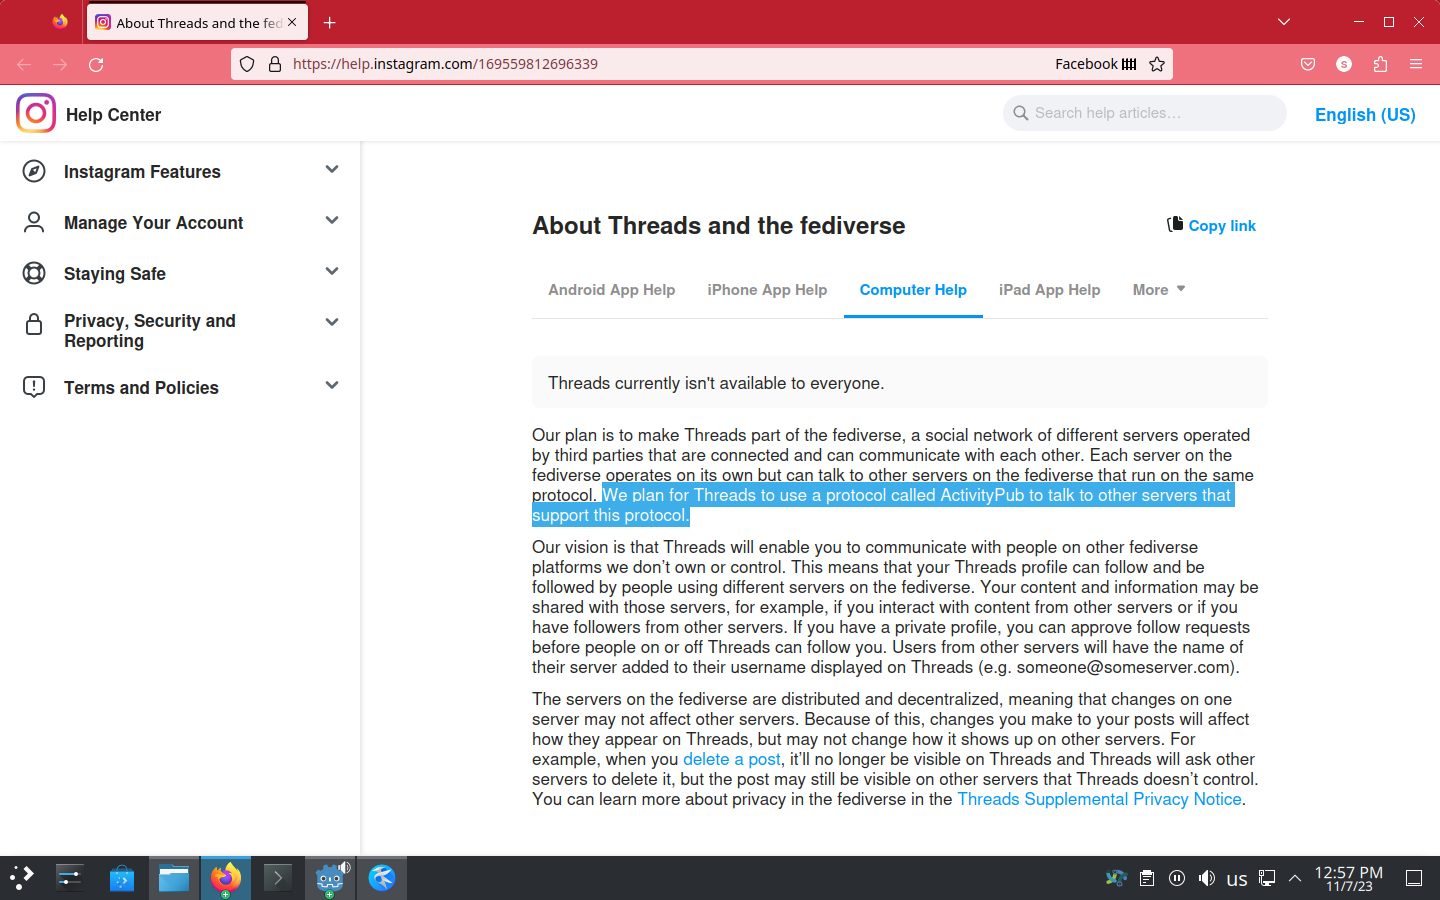Viewport: 1440px width, 900px height.
Task: Switch to the Android App Help tab
Action: 612,290
